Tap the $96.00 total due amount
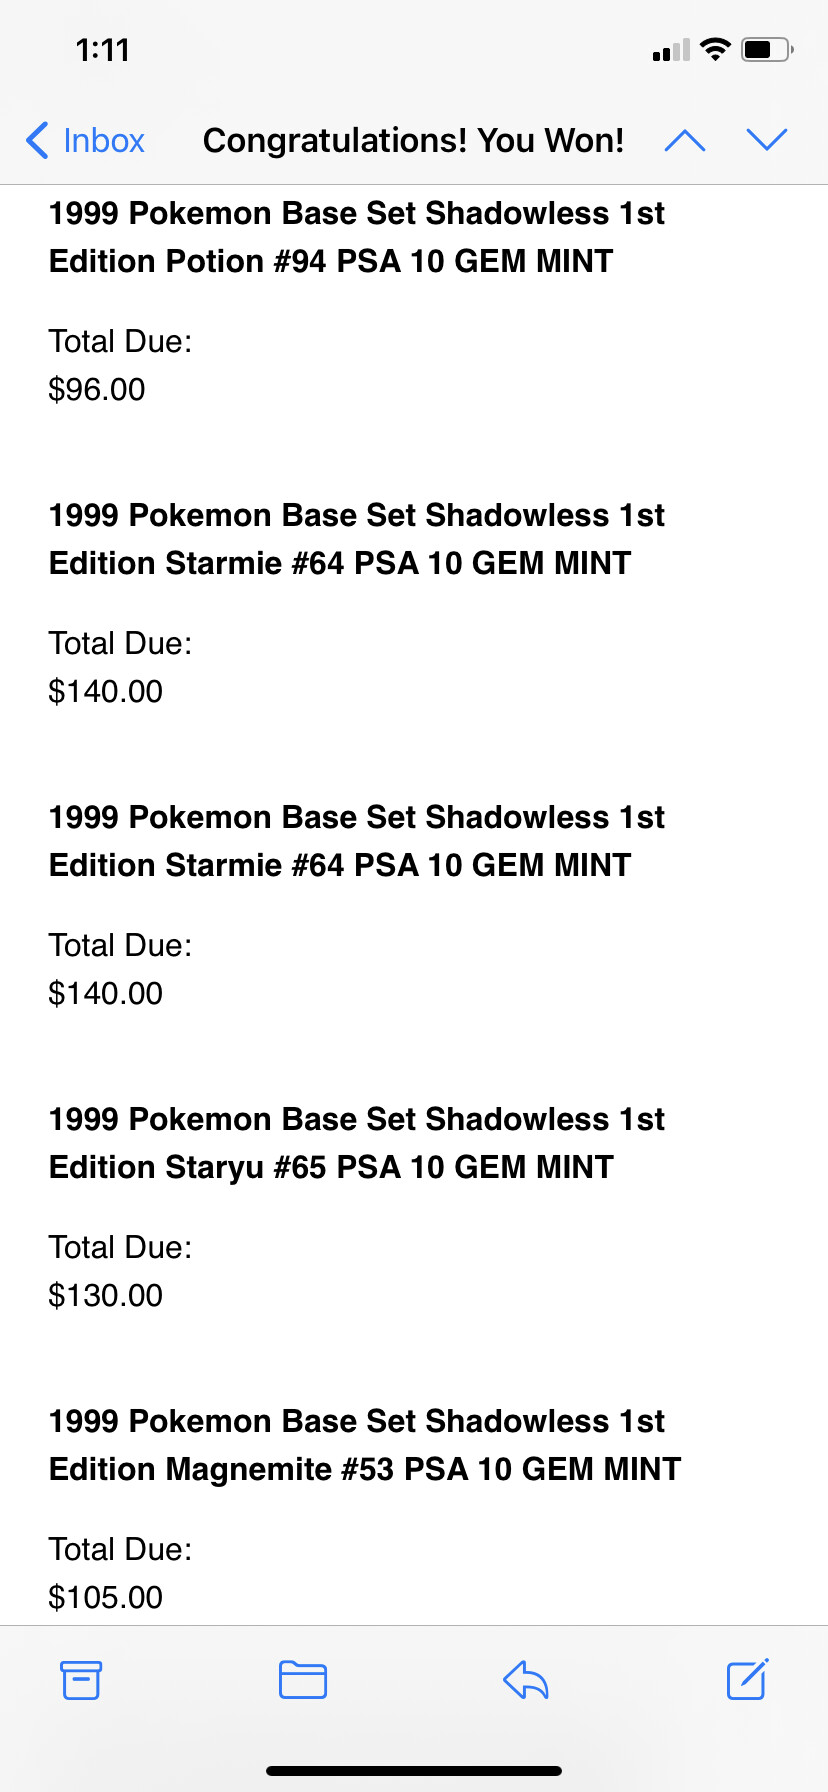 click(97, 389)
